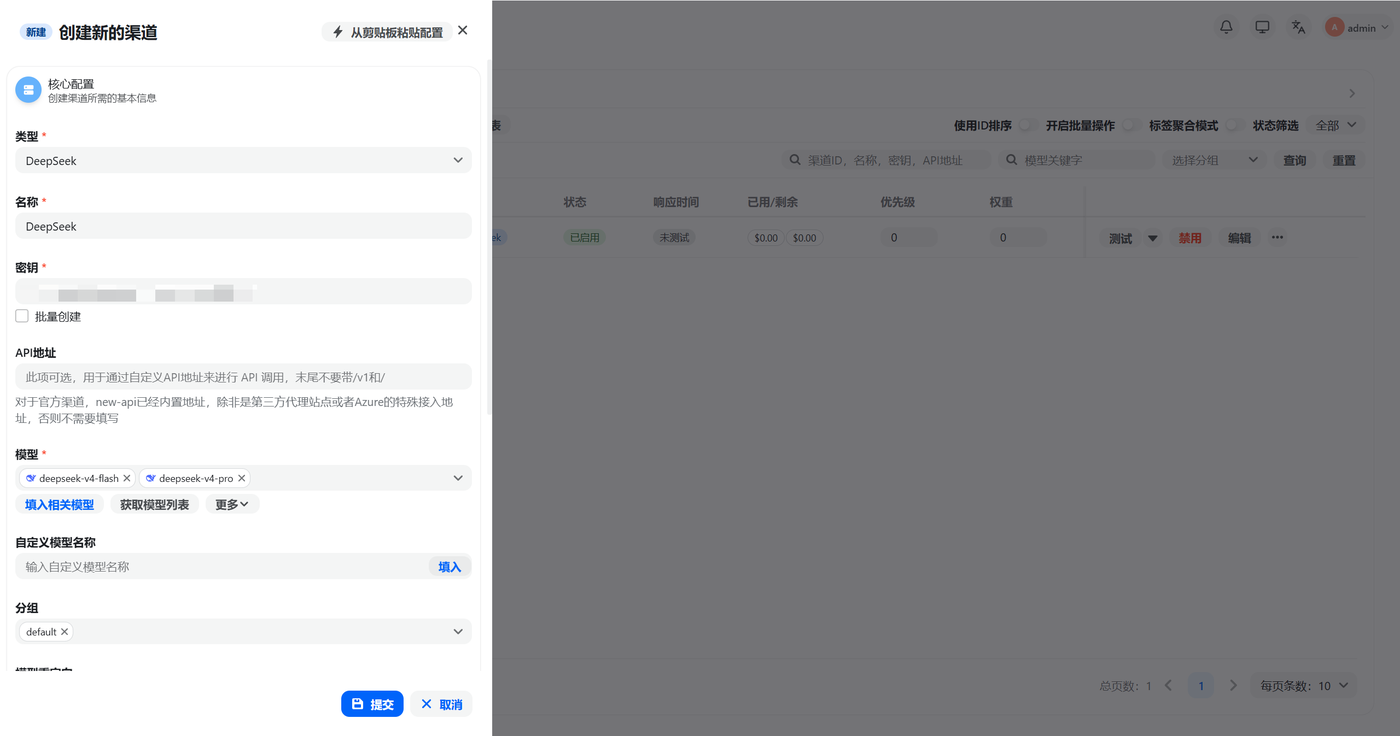The height and width of the screenshot is (736, 1400).
Task: Tick the 批量创建 checkbox
Action: tap(22, 316)
